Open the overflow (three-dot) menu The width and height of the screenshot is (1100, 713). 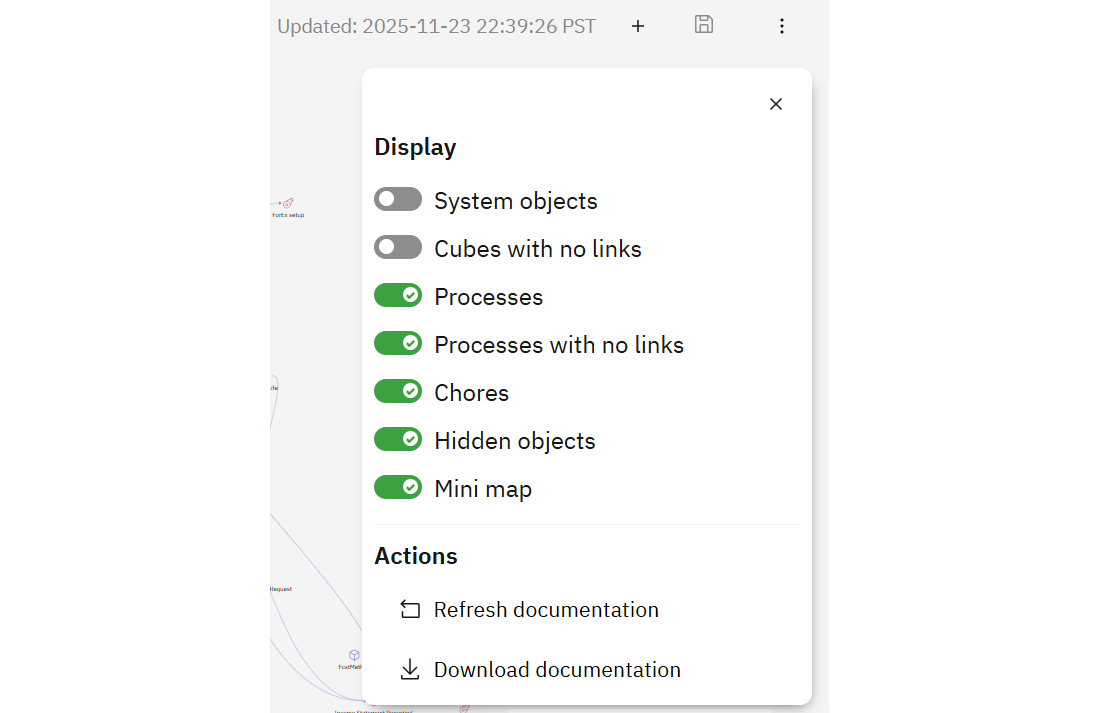[x=781, y=26]
